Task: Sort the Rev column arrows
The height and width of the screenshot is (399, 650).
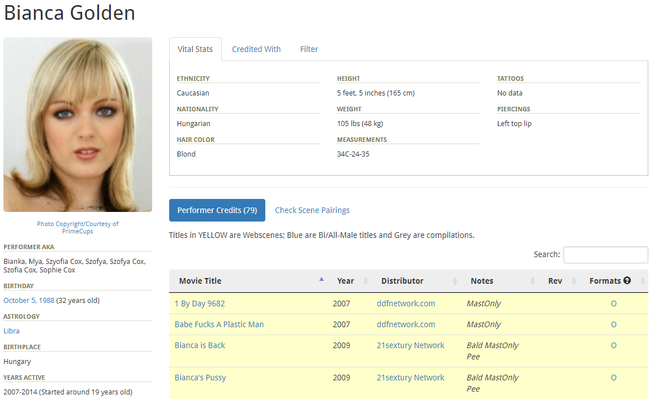Action: point(574,281)
